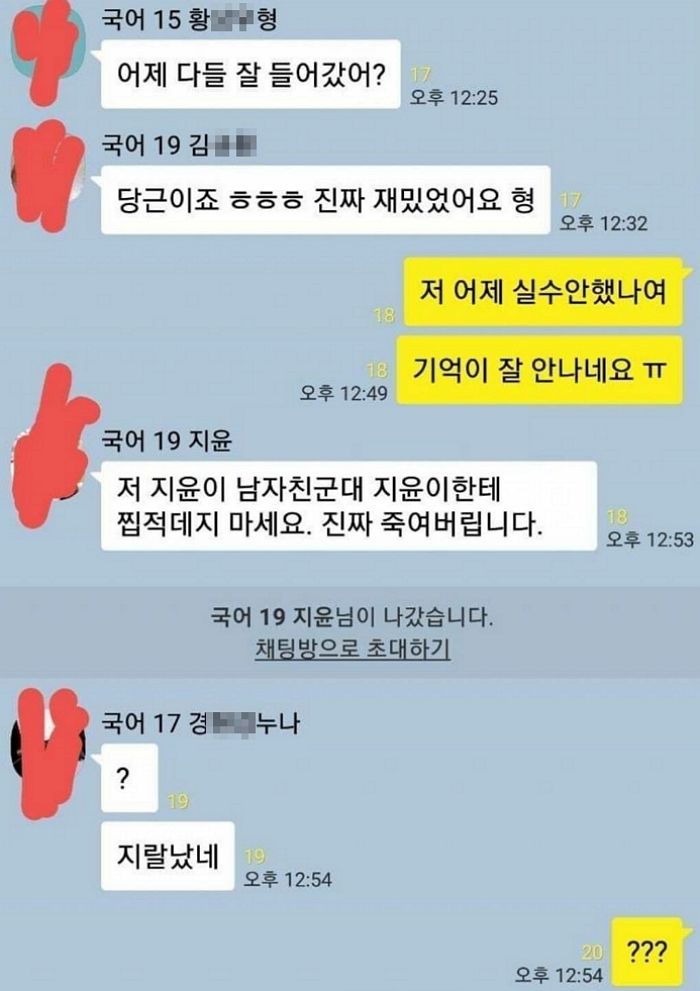Click the 지윤님이 나갔습니다 notice
700x991 pixels.
pos(352,616)
